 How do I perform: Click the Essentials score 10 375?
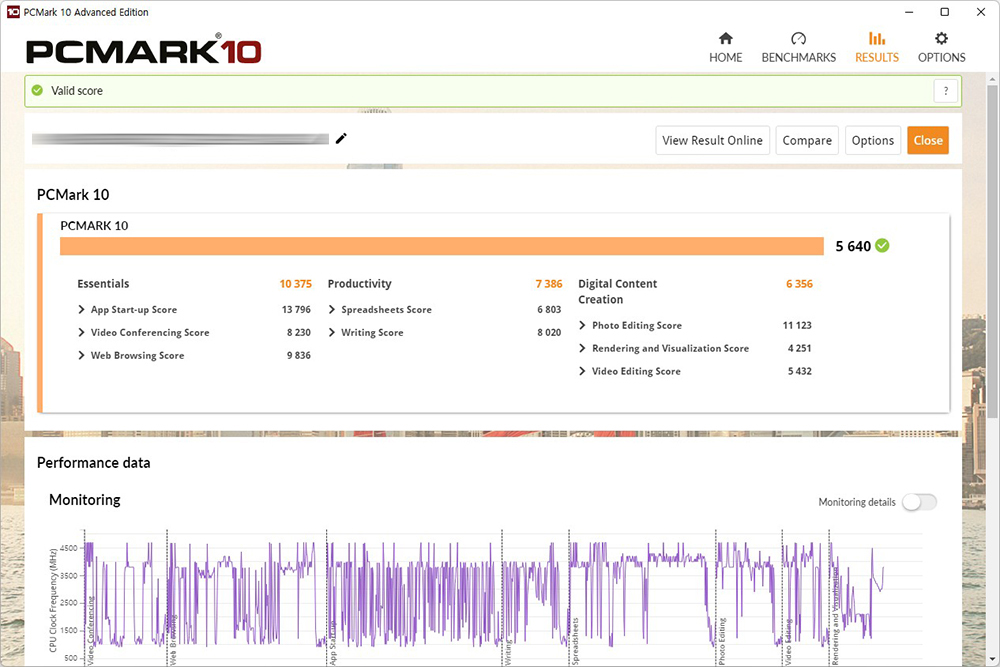click(295, 284)
